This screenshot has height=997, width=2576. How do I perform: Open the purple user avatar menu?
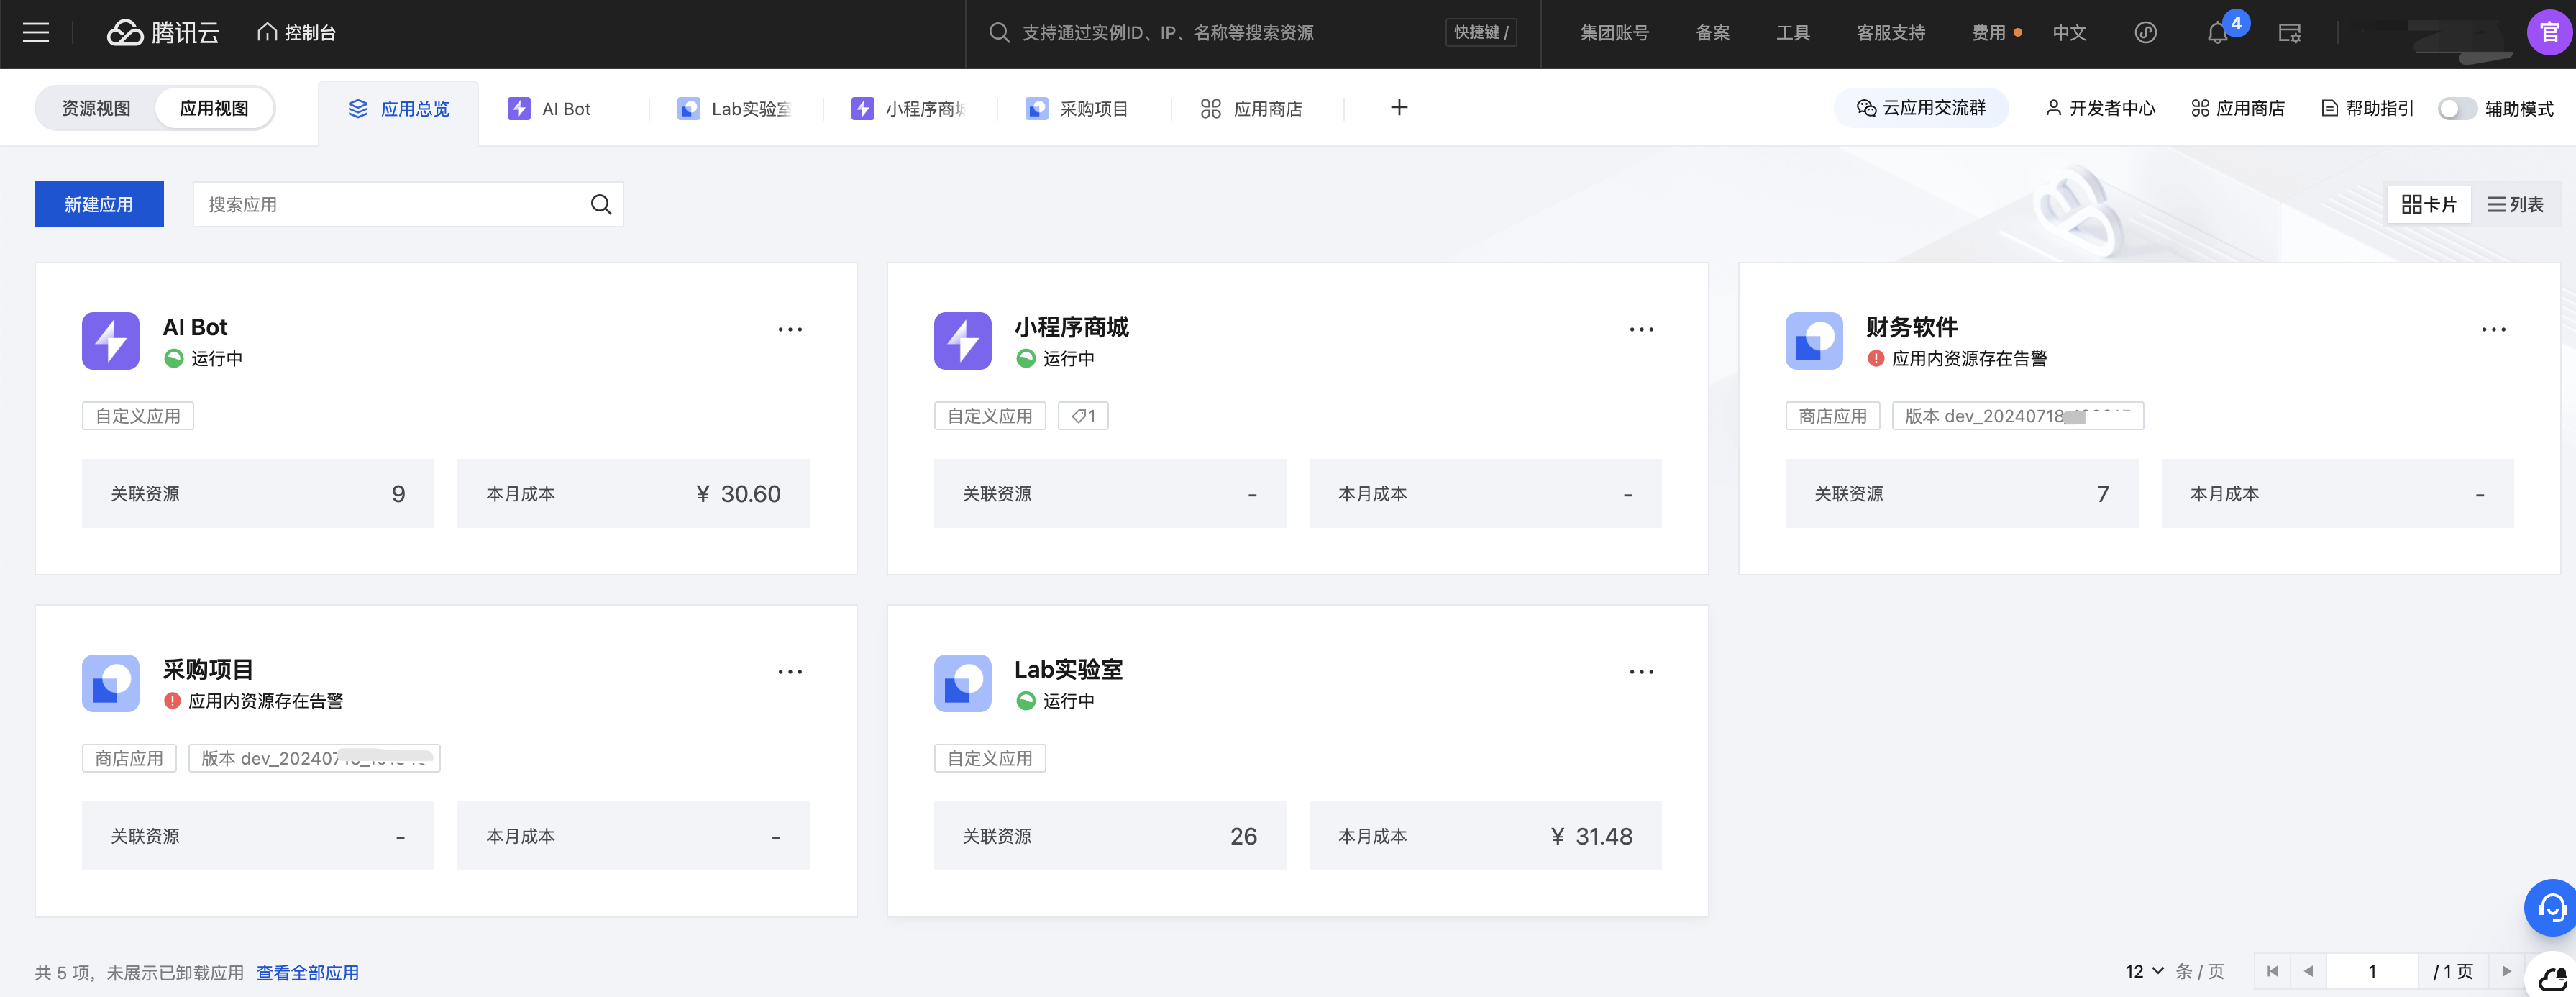click(x=2549, y=33)
